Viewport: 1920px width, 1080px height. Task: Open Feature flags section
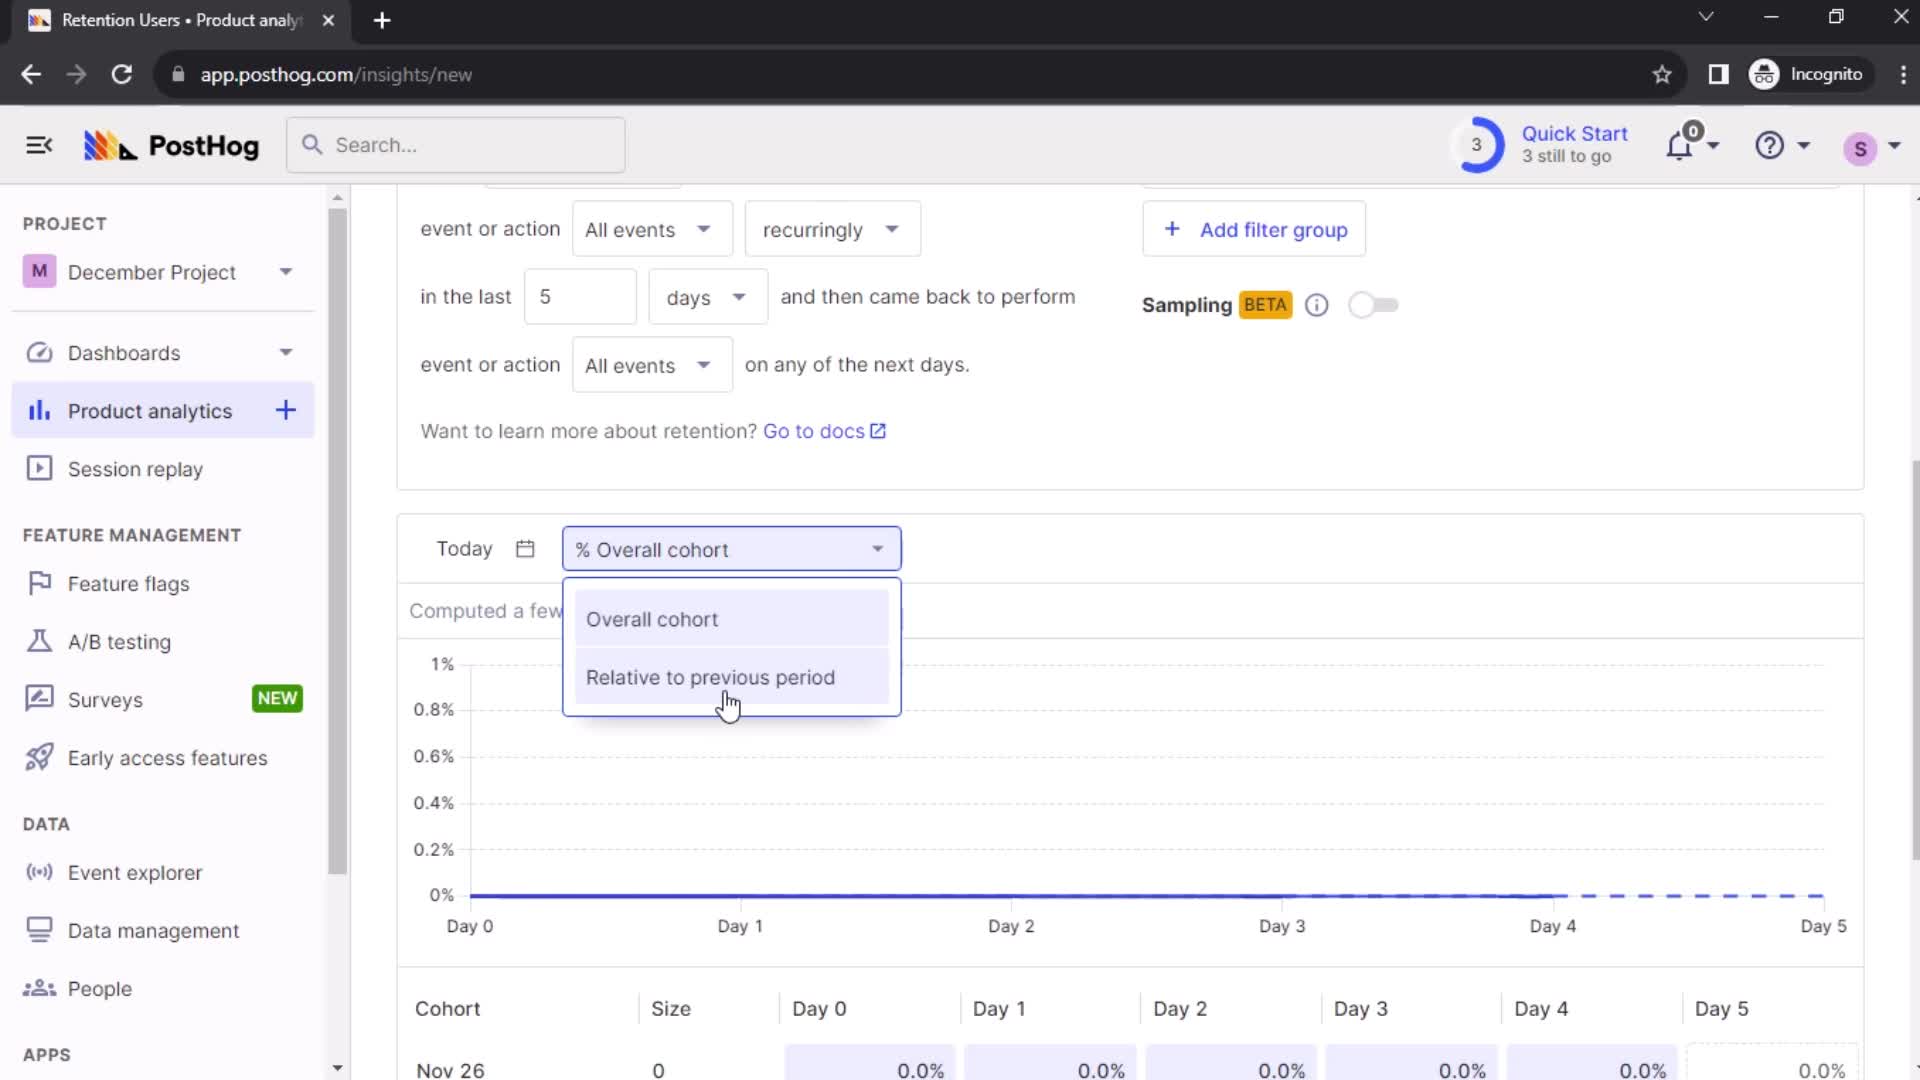(128, 583)
